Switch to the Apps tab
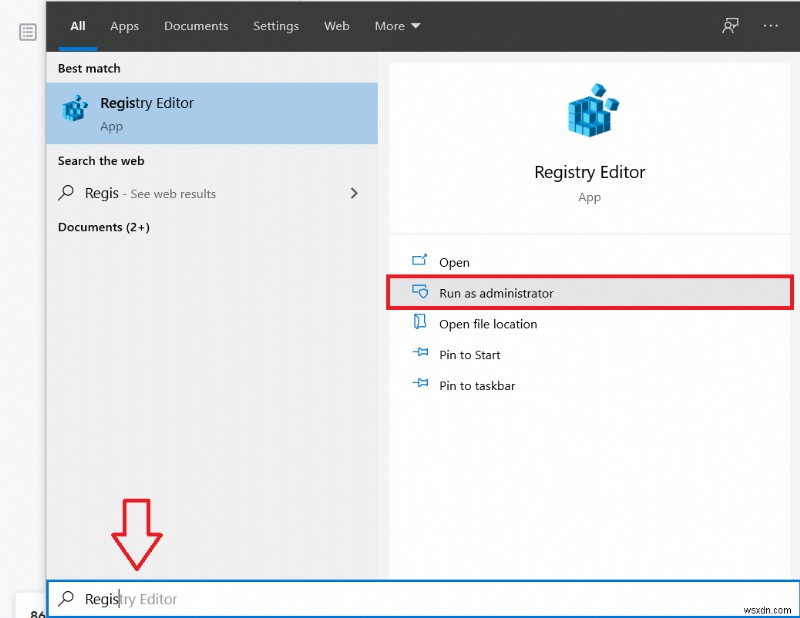 click(124, 26)
